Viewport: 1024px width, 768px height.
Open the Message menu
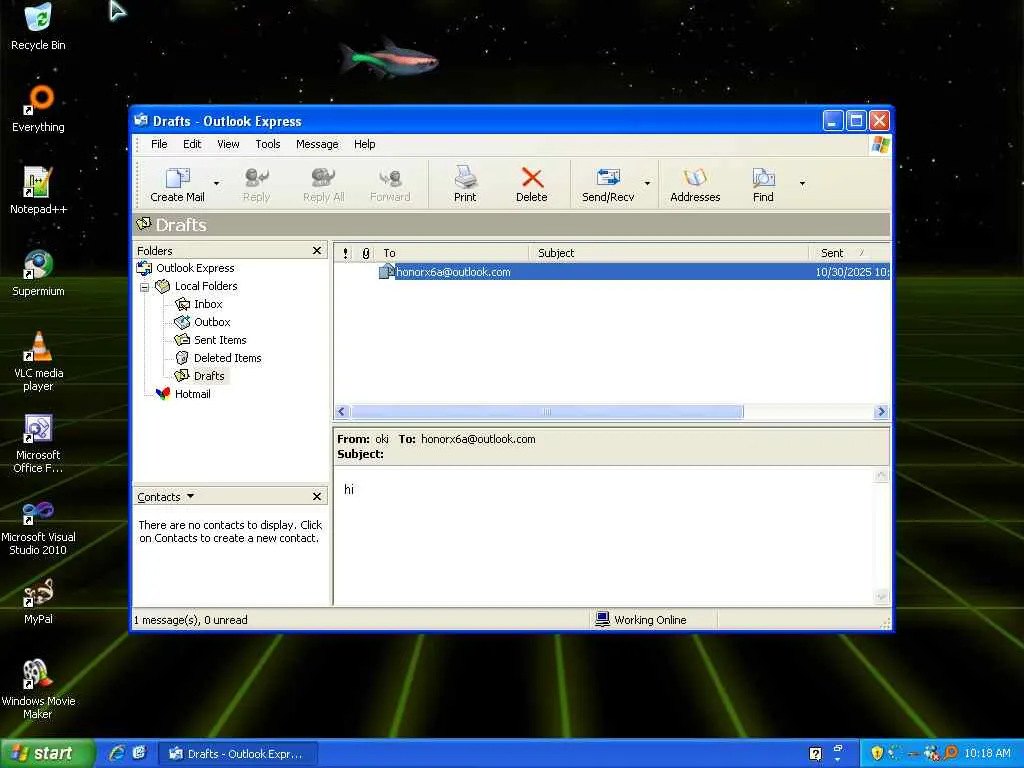click(317, 144)
